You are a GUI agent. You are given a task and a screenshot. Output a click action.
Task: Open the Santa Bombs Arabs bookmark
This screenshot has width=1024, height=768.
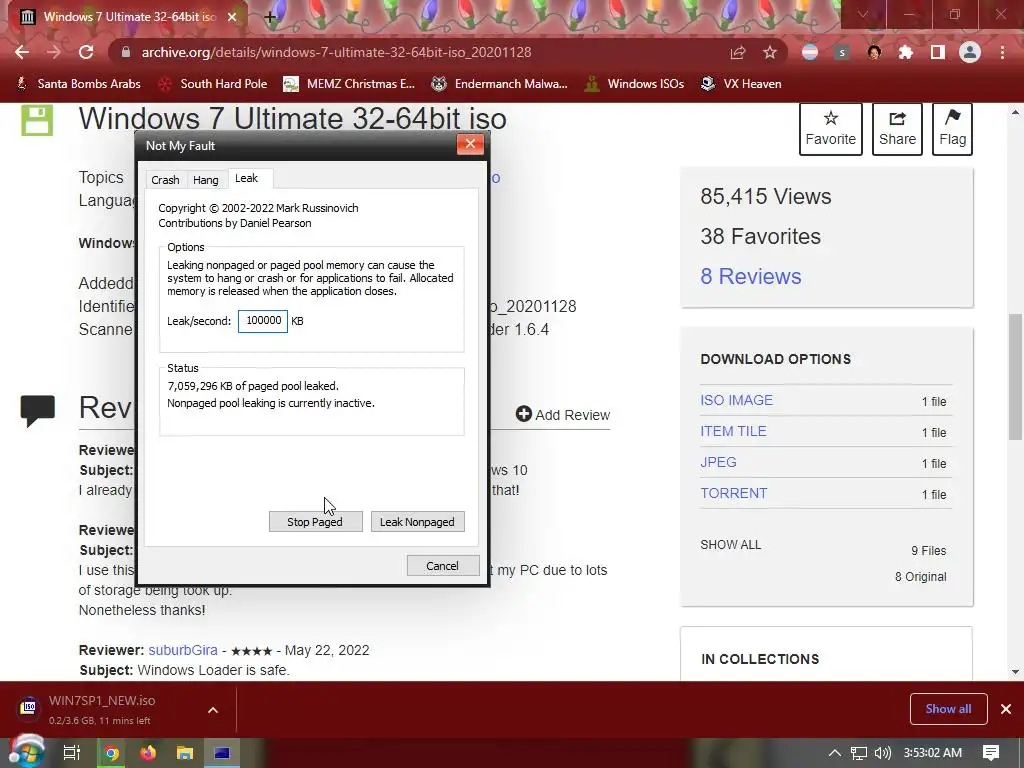pos(78,84)
